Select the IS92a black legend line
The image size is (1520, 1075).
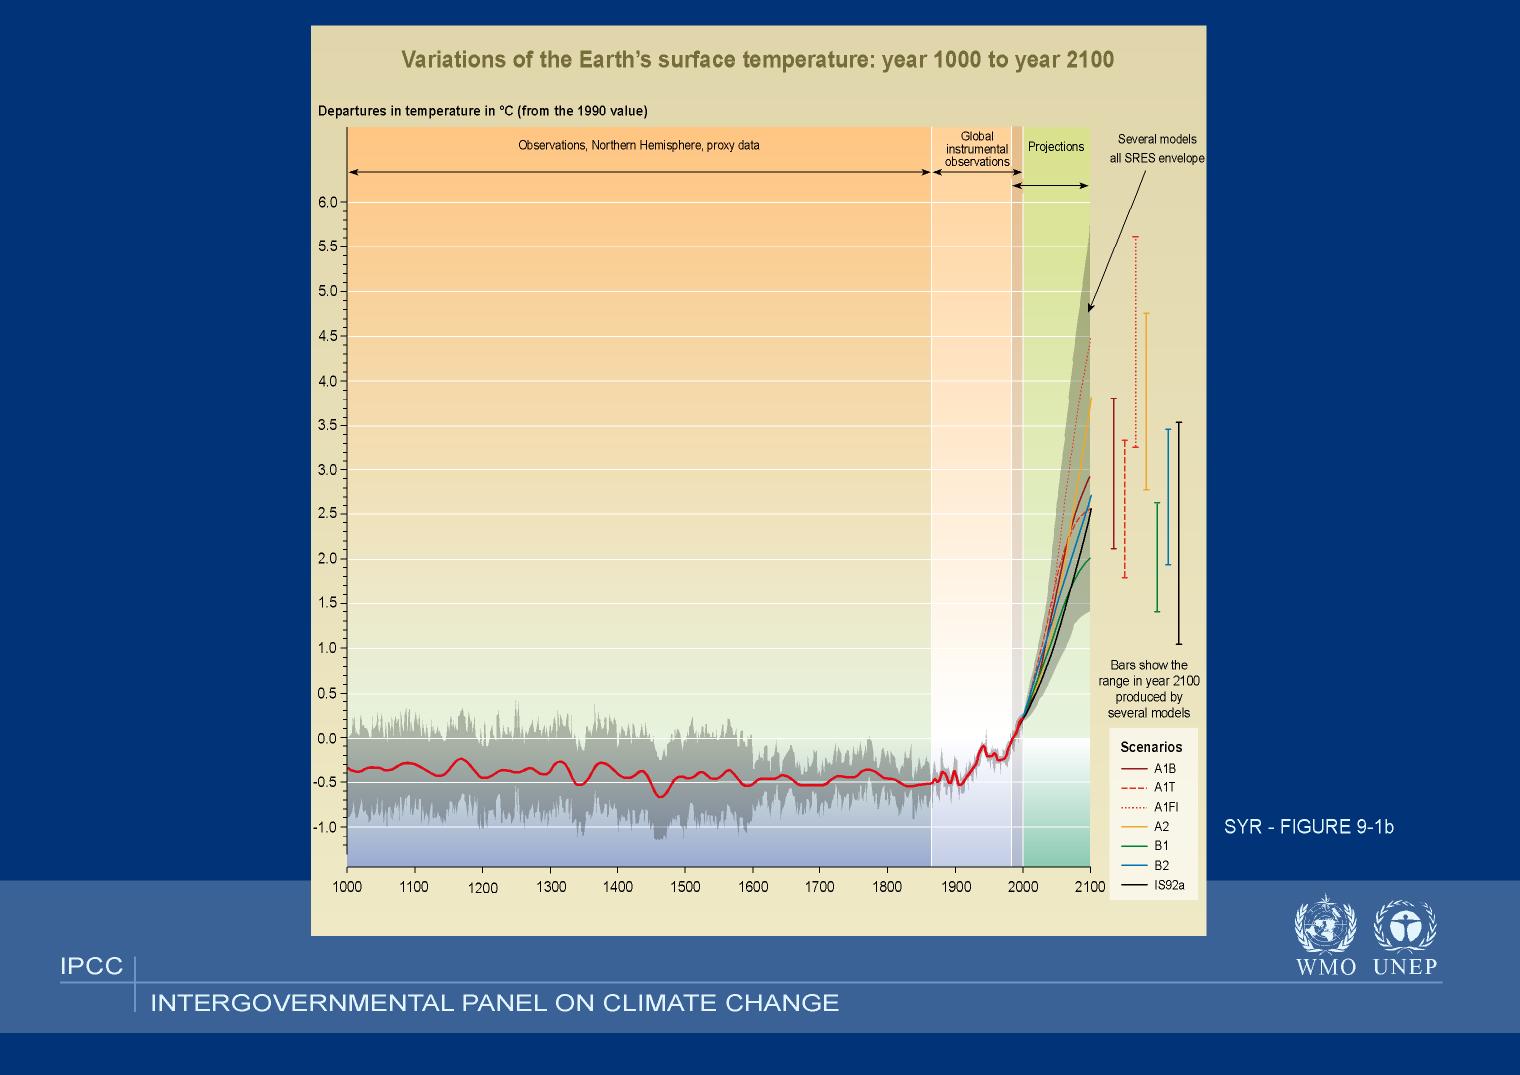[1133, 885]
